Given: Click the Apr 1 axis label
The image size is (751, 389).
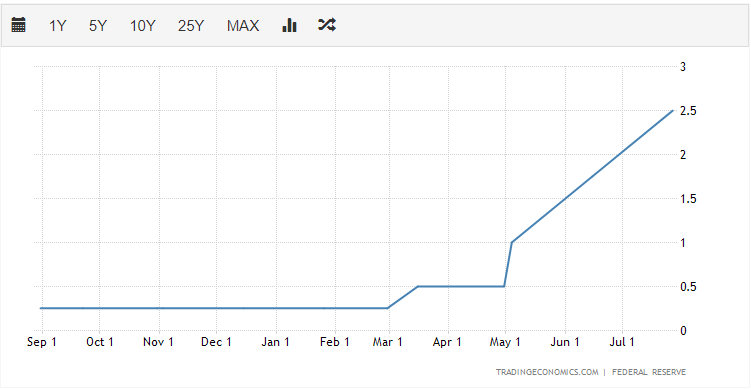Looking at the screenshot, I should tap(447, 342).
